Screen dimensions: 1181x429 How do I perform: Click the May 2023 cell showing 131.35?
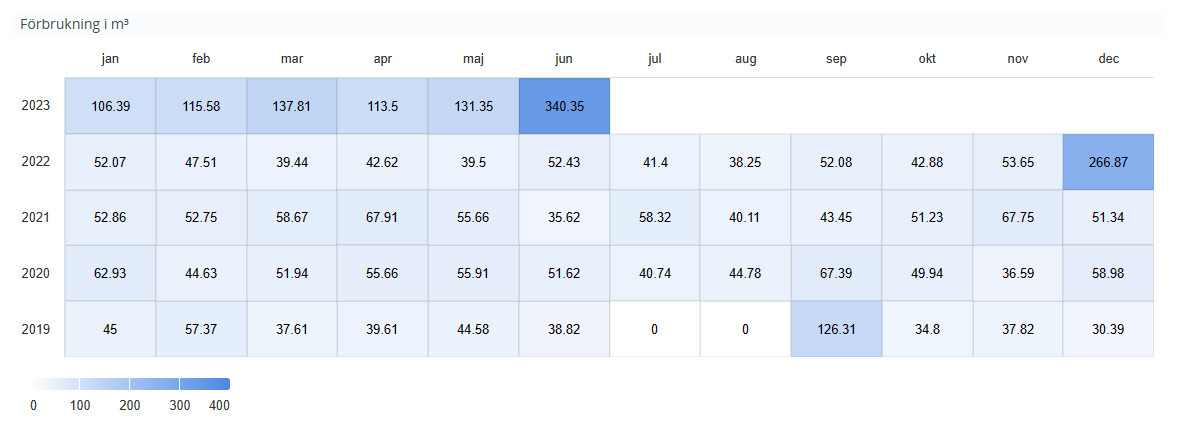click(x=473, y=106)
